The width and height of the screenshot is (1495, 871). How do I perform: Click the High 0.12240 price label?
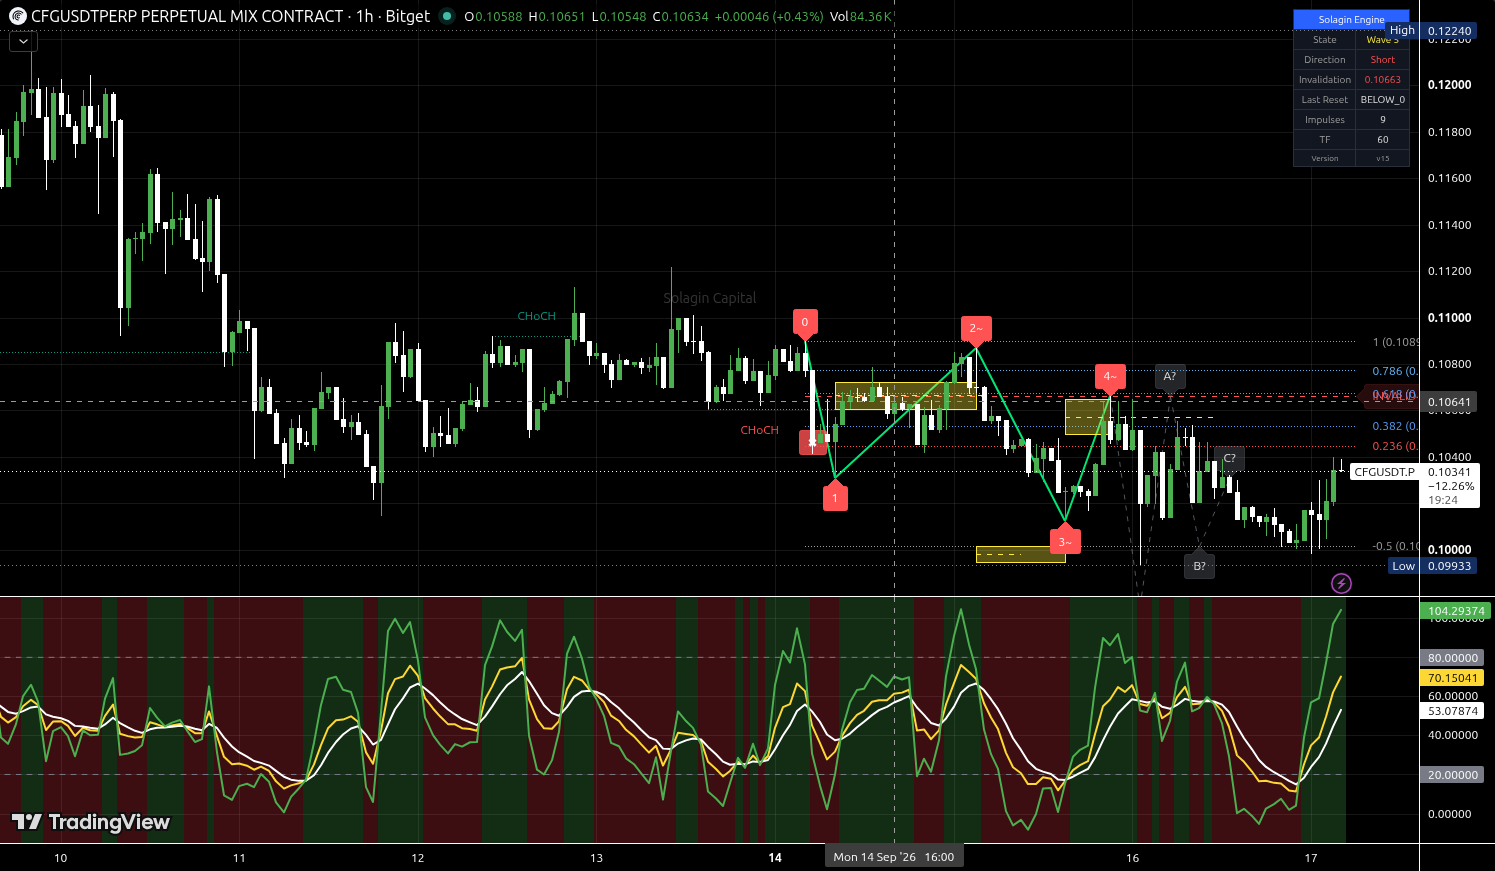point(1431,31)
